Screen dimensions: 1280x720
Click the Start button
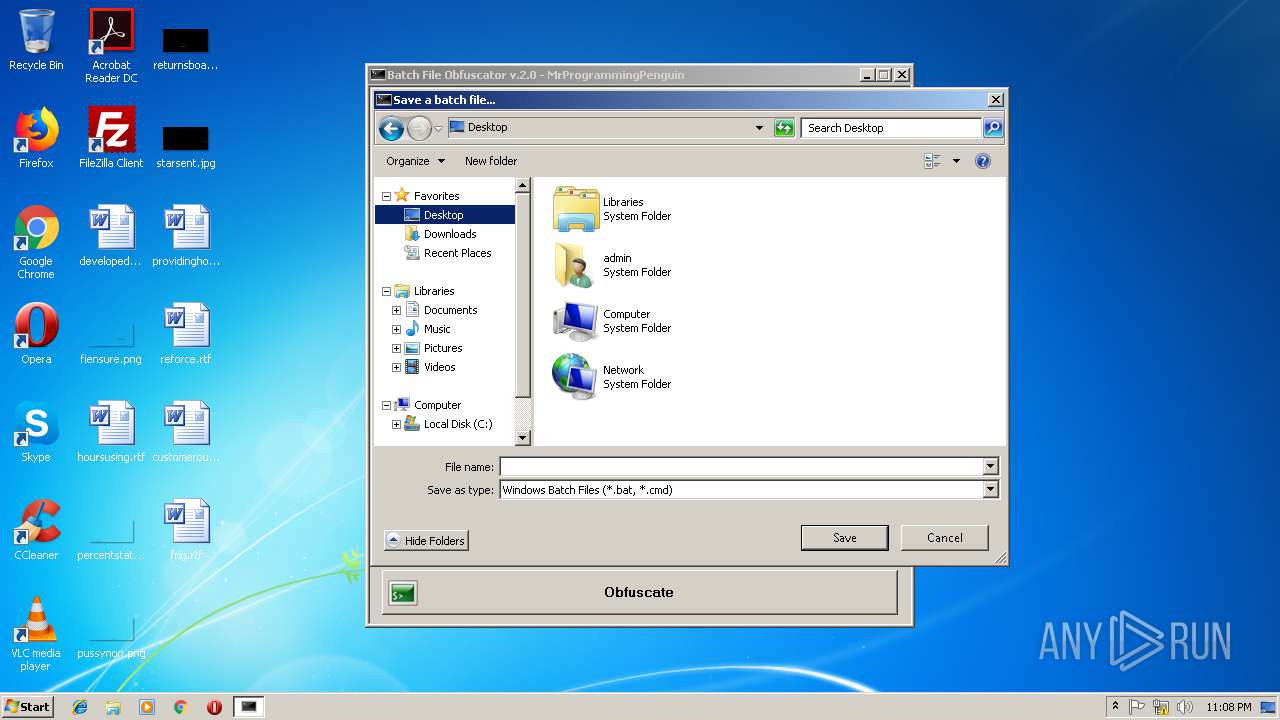click(x=27, y=707)
